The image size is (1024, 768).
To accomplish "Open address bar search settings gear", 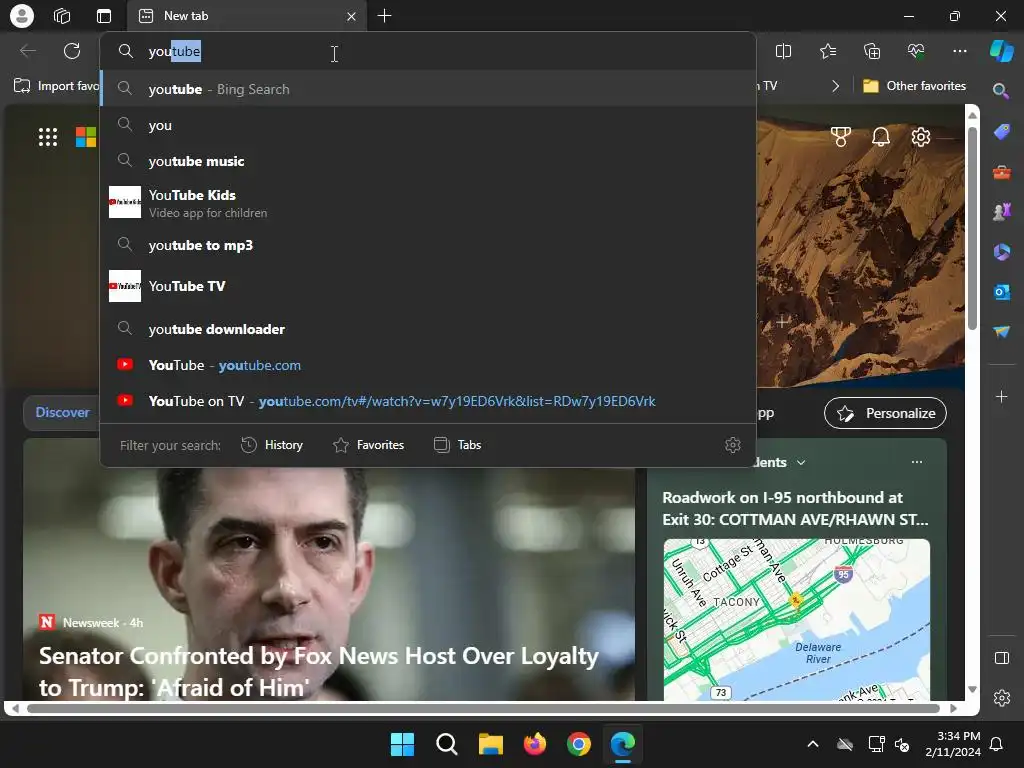I will pyautogui.click(x=733, y=445).
